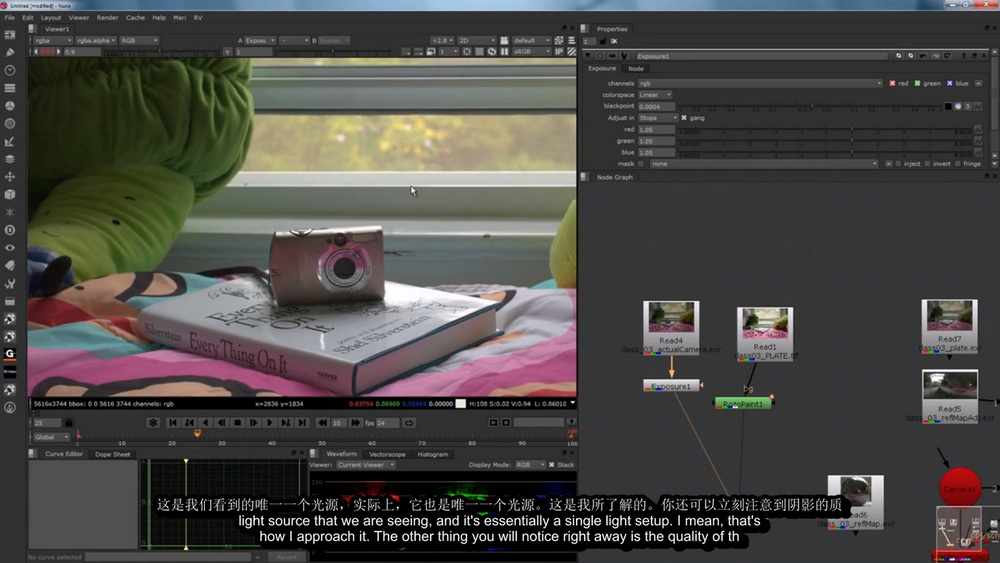Screen dimensions: 1000x563
Task: Open the red value curve animation icon
Action: point(978,129)
